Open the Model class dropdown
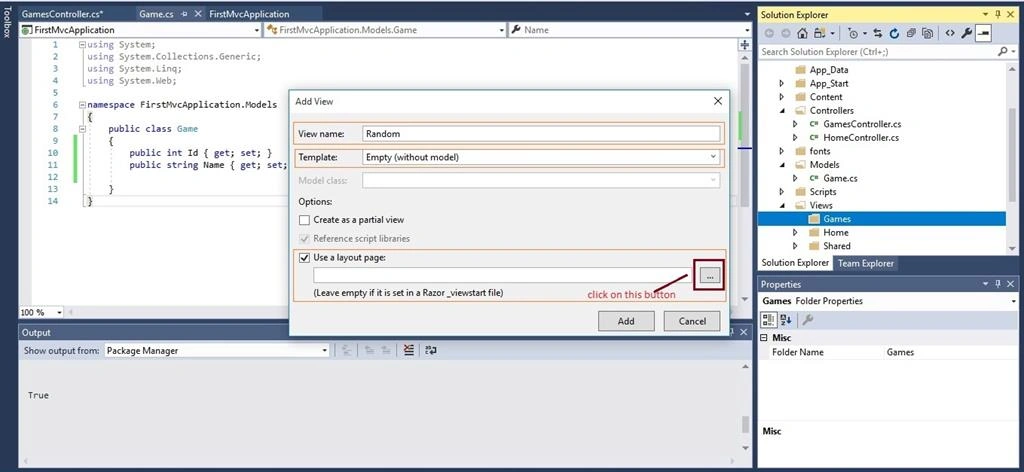The image size is (1024, 472). tap(713, 181)
